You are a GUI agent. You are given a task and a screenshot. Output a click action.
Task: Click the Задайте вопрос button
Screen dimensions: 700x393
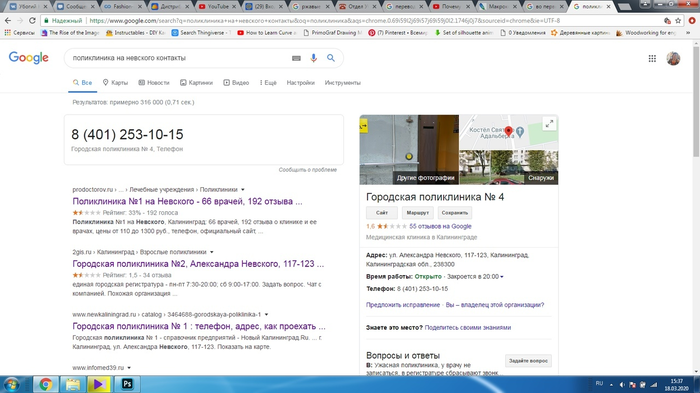coord(528,361)
